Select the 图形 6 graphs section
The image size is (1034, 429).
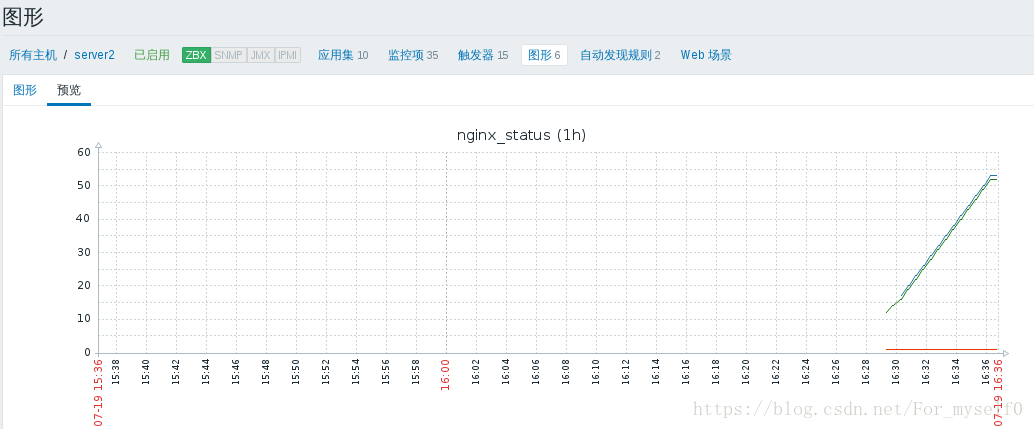[544, 55]
